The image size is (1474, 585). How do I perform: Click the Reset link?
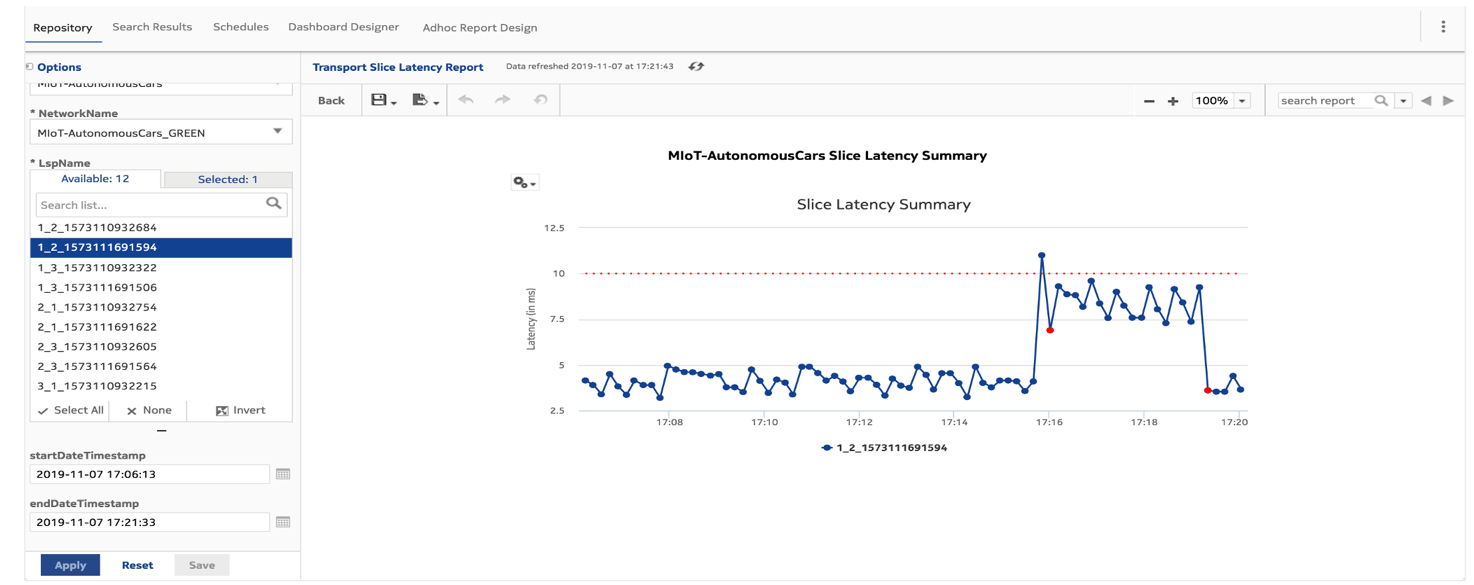click(137, 564)
